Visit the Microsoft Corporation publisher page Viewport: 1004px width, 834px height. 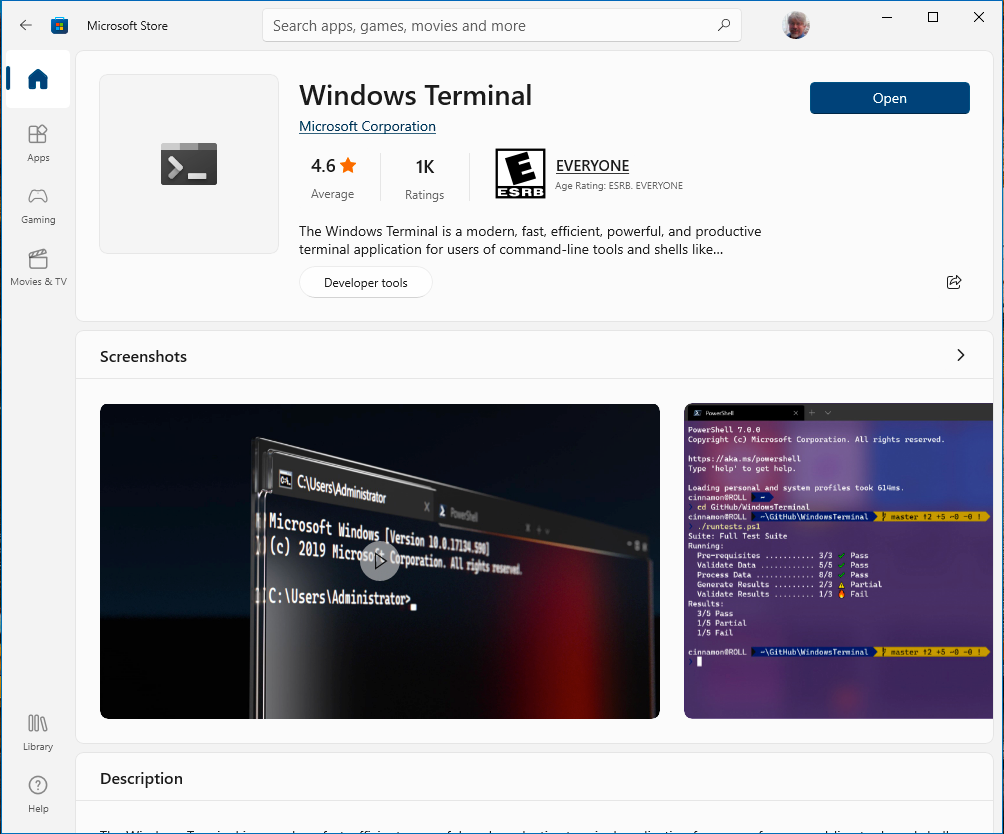(x=366, y=126)
